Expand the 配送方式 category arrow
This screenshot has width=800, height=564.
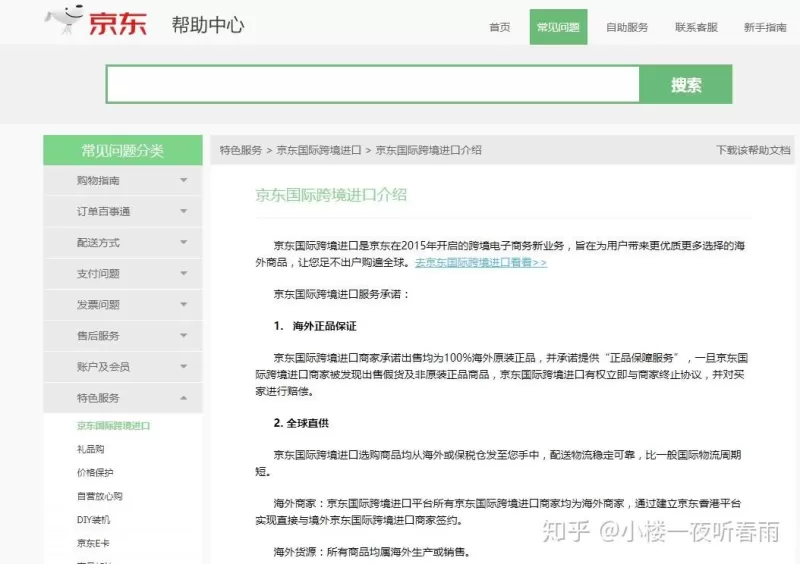coord(184,242)
